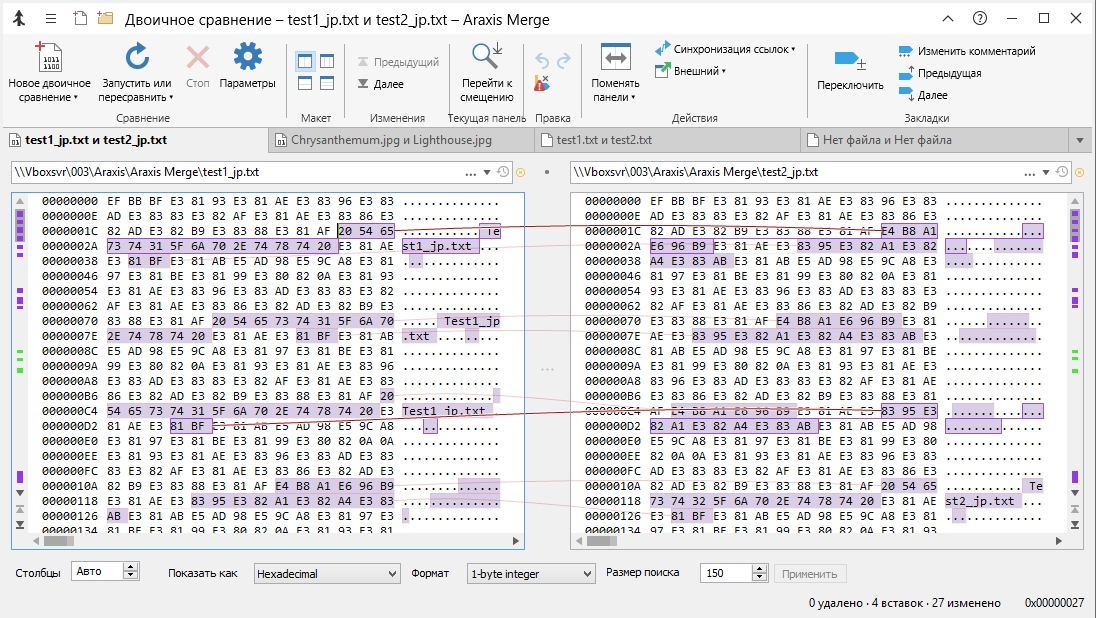Open right file history clock icon
The height and width of the screenshot is (618, 1096).
[x=1062, y=172]
